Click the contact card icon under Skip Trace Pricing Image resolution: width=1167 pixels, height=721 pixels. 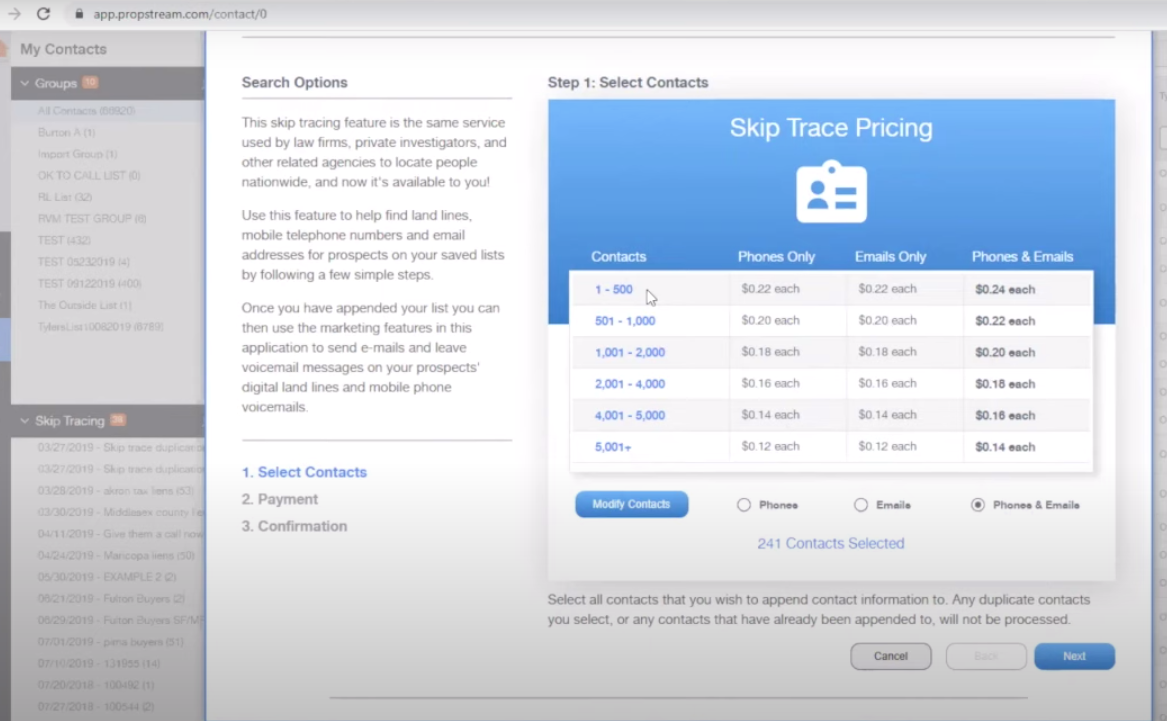coord(831,191)
